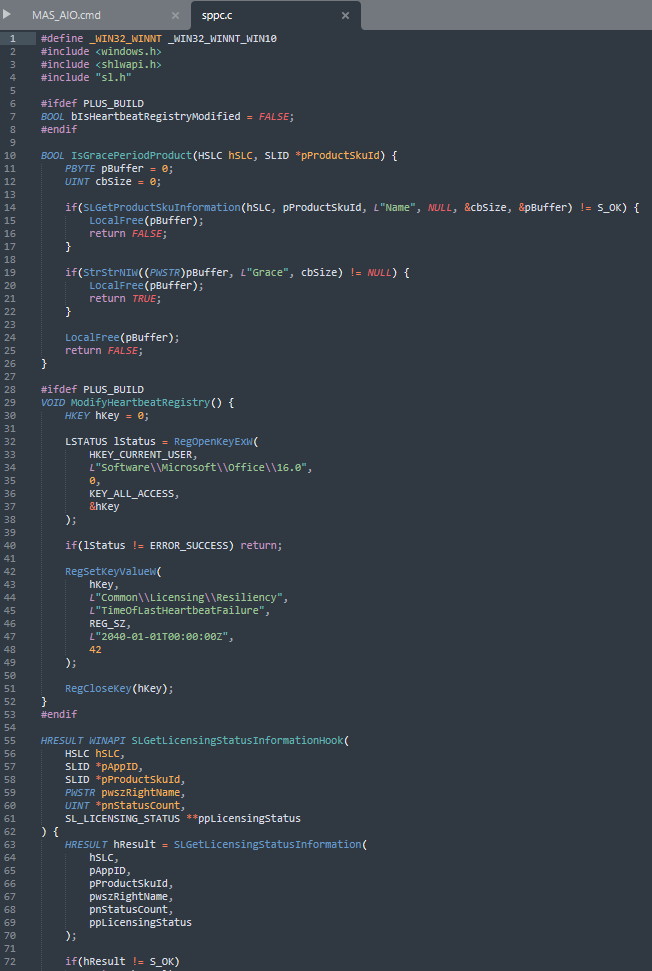Click the #endif on line 53

(x=59, y=715)
